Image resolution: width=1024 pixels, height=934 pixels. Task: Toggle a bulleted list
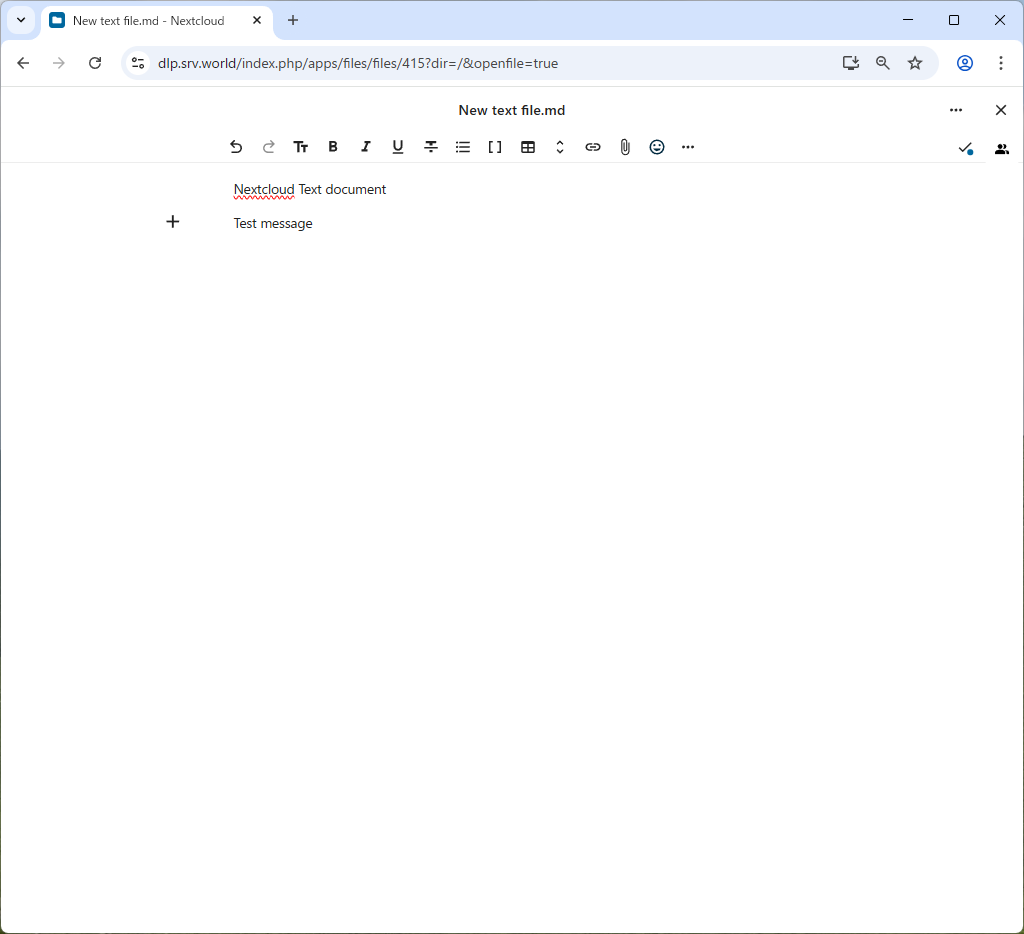(462, 147)
